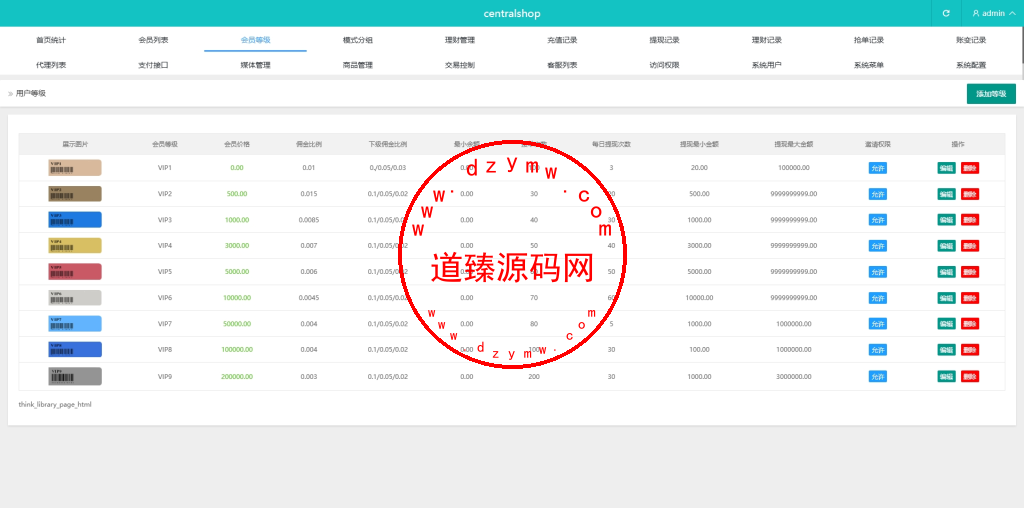Go to 交易控制
This screenshot has height=508, width=1024.
(460, 65)
